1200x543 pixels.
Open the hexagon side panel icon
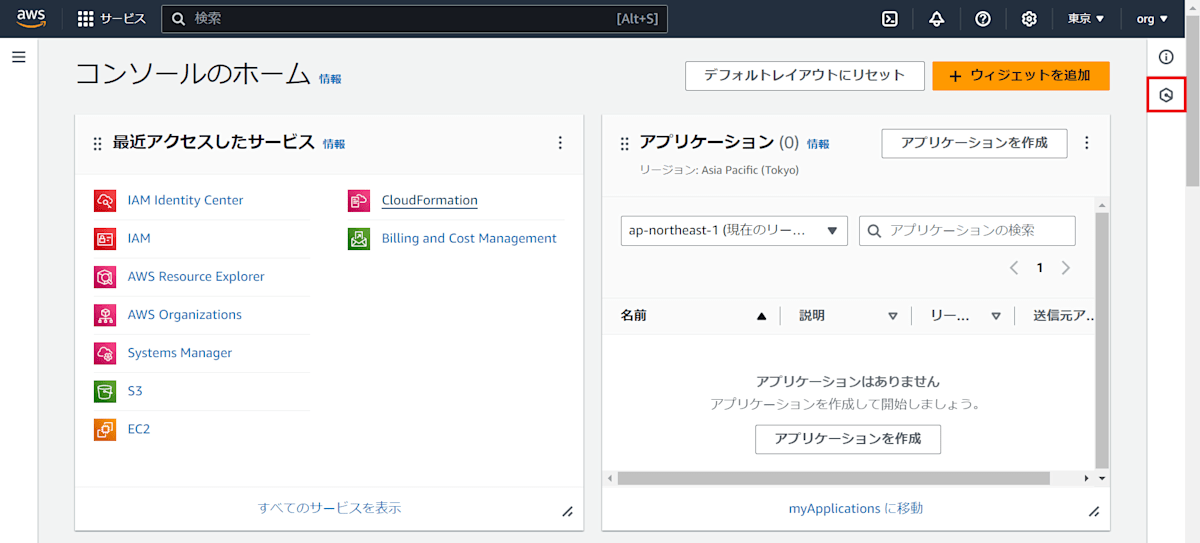(x=1166, y=95)
